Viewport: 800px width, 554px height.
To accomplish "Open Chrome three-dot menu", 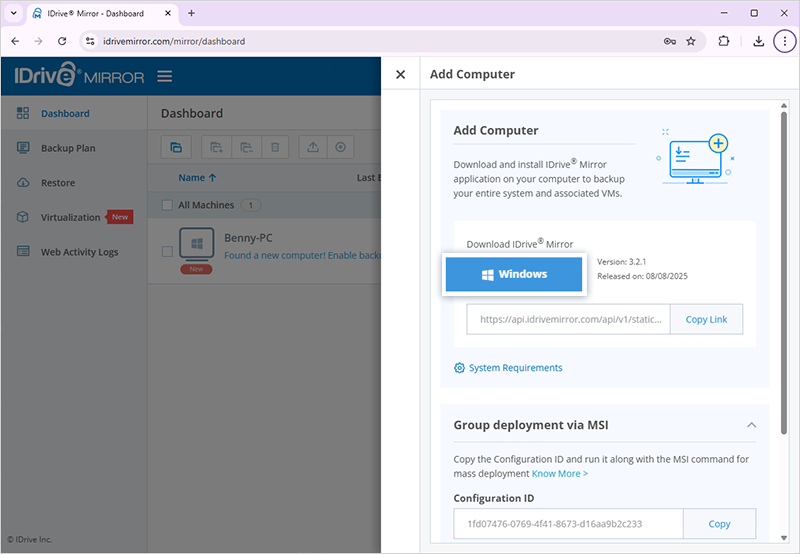I will (x=785, y=41).
